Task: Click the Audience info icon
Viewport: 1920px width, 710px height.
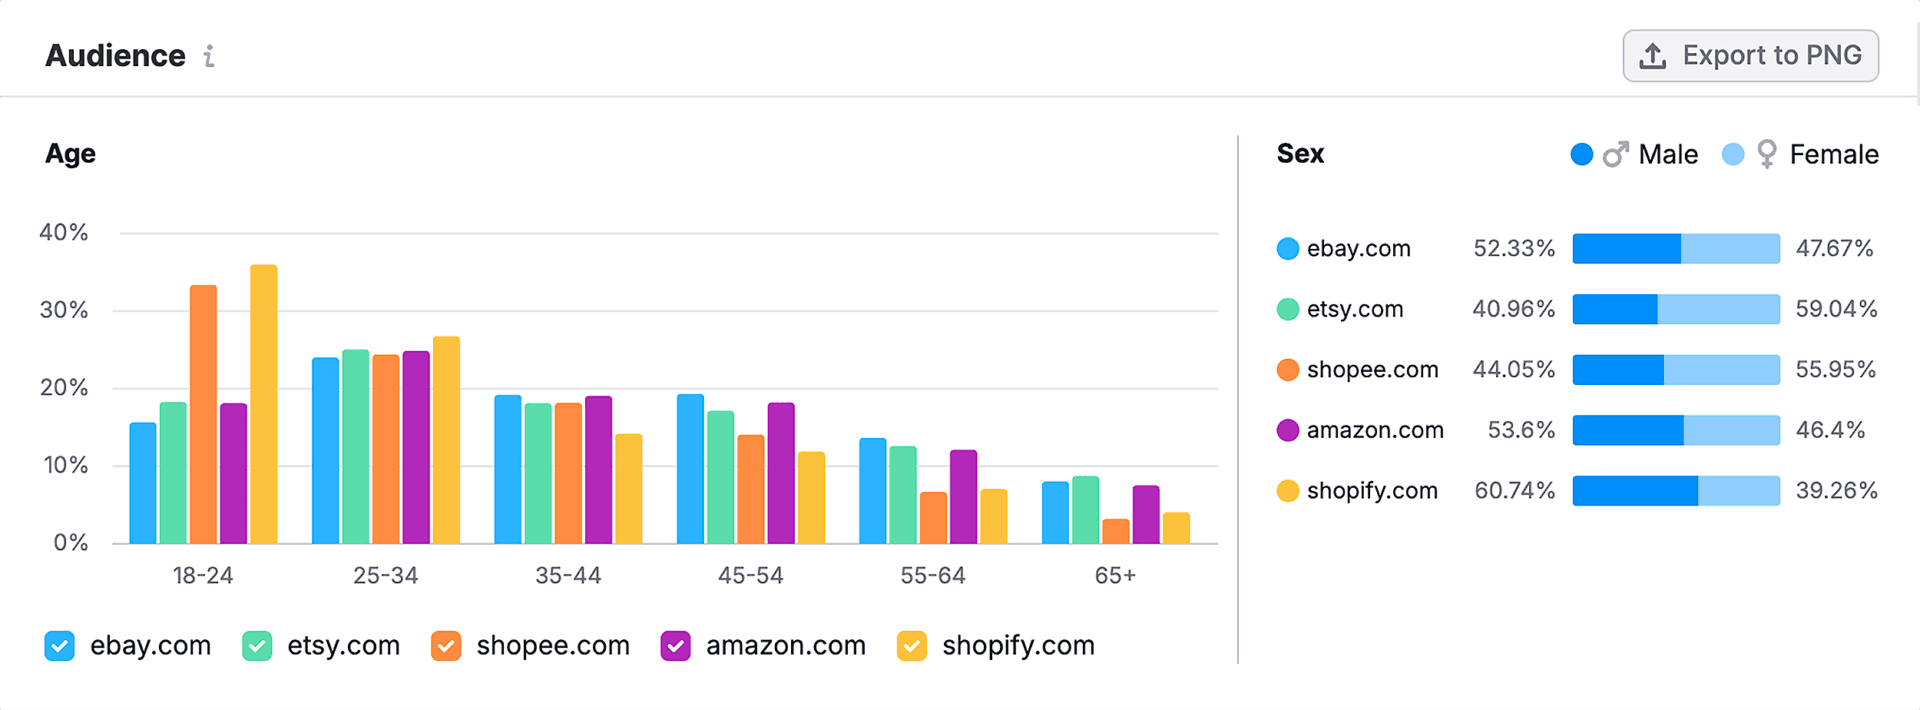Action: 209,56
